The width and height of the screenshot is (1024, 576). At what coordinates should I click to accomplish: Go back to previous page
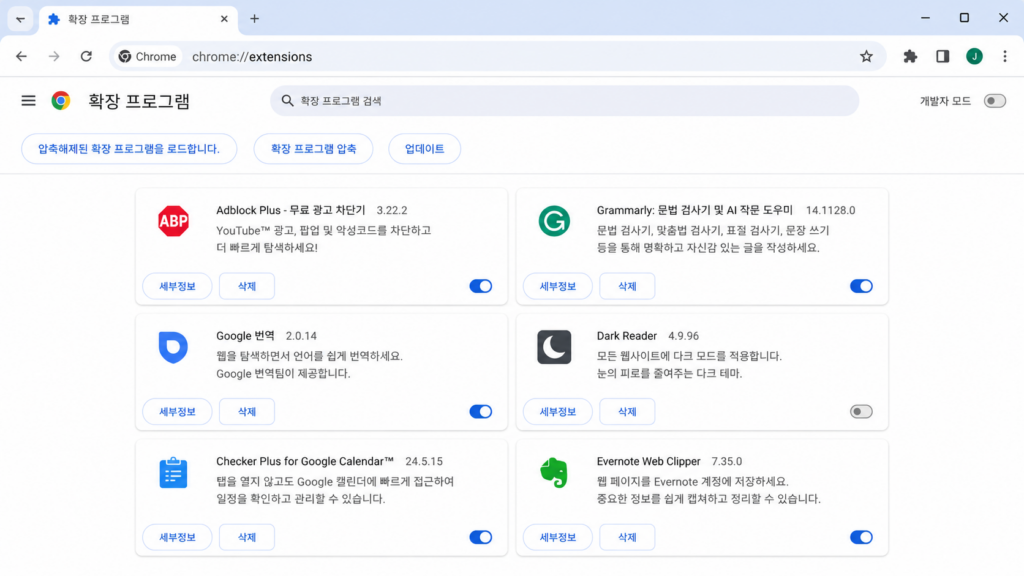tap(22, 57)
